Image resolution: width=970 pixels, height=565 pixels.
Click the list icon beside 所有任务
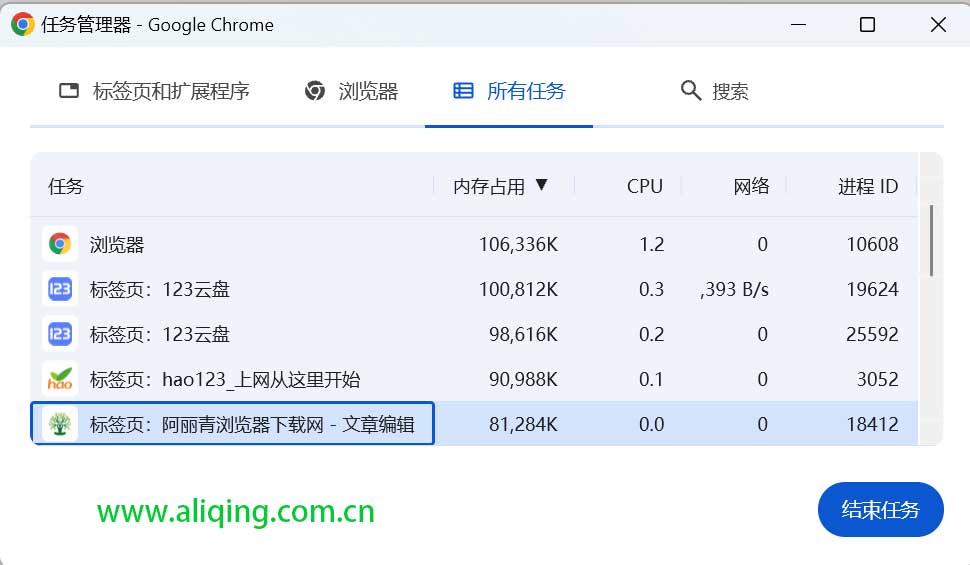[463, 91]
